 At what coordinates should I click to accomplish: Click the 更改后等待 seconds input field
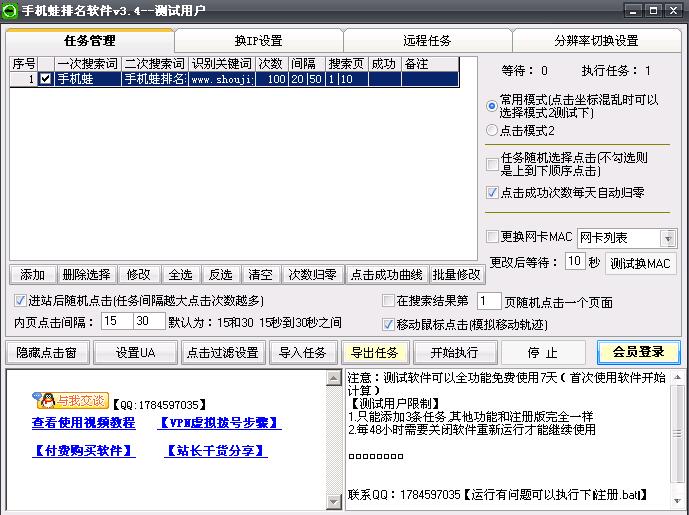574,261
